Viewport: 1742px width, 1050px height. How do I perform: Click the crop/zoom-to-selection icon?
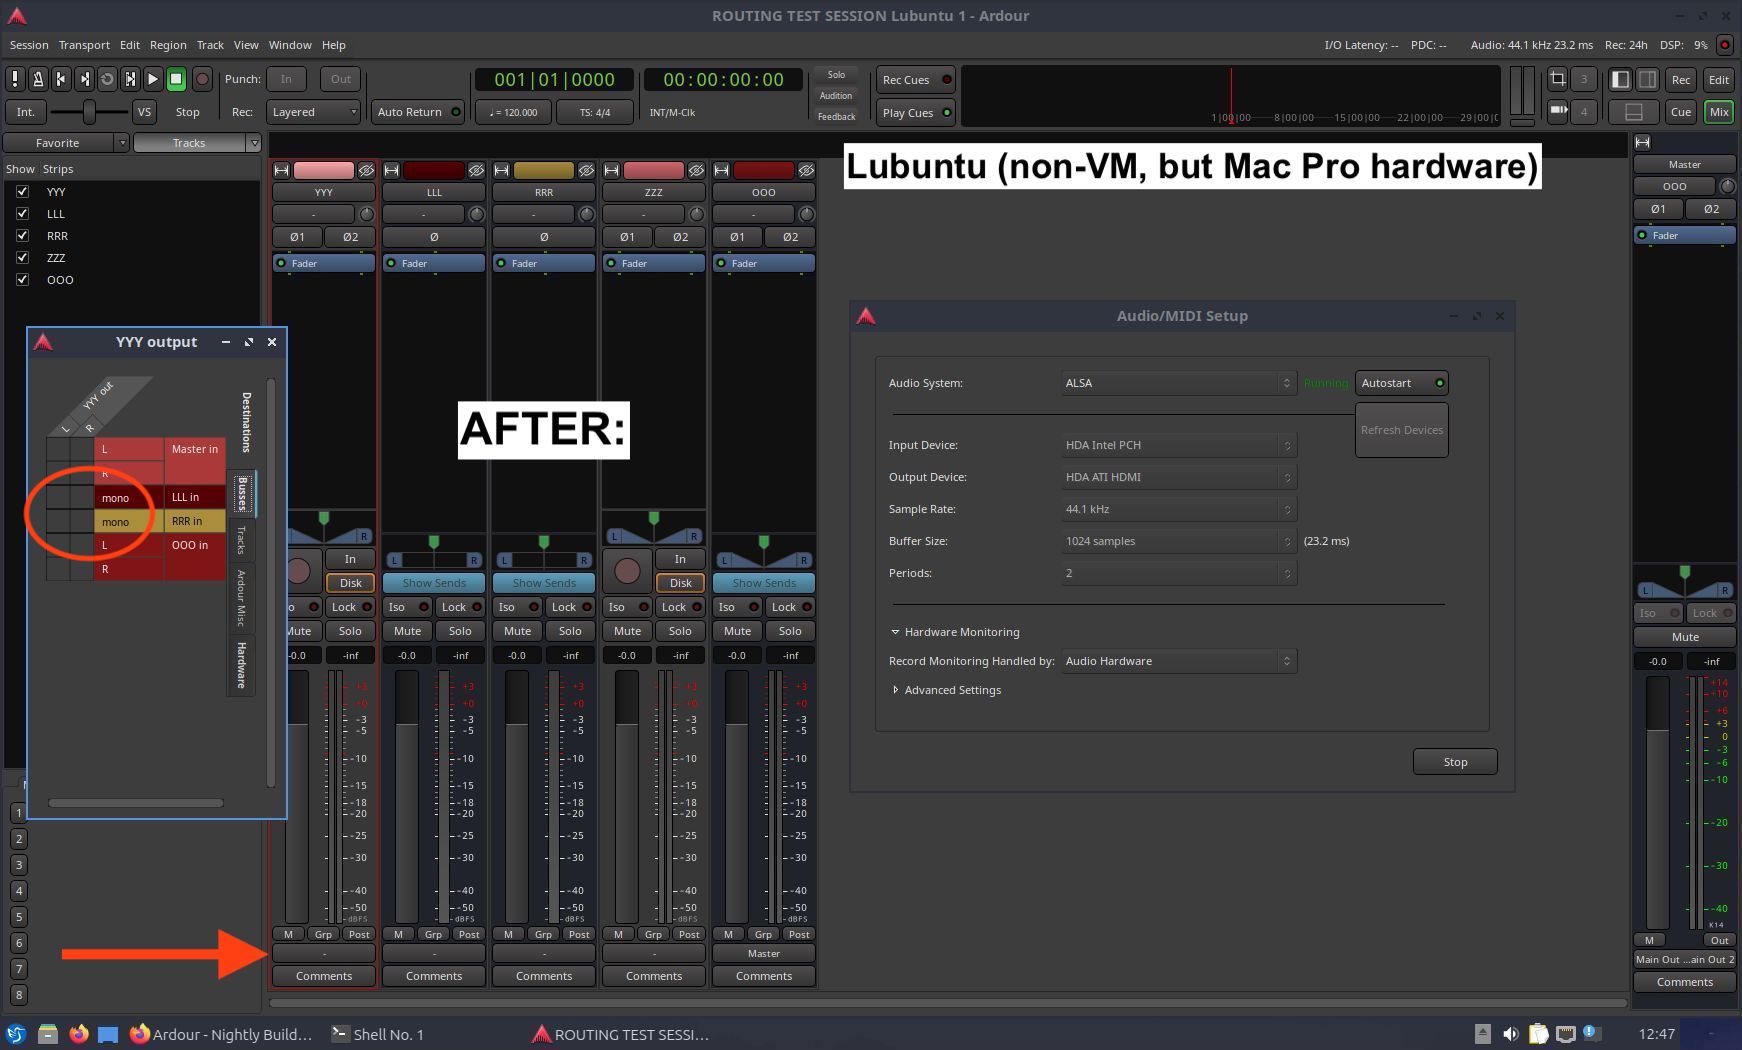1557,79
